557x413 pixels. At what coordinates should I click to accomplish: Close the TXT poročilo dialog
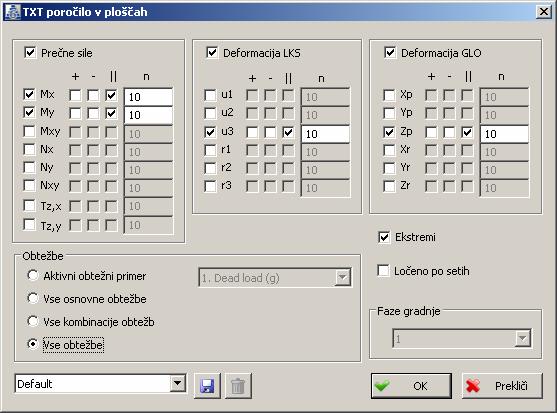point(544,12)
